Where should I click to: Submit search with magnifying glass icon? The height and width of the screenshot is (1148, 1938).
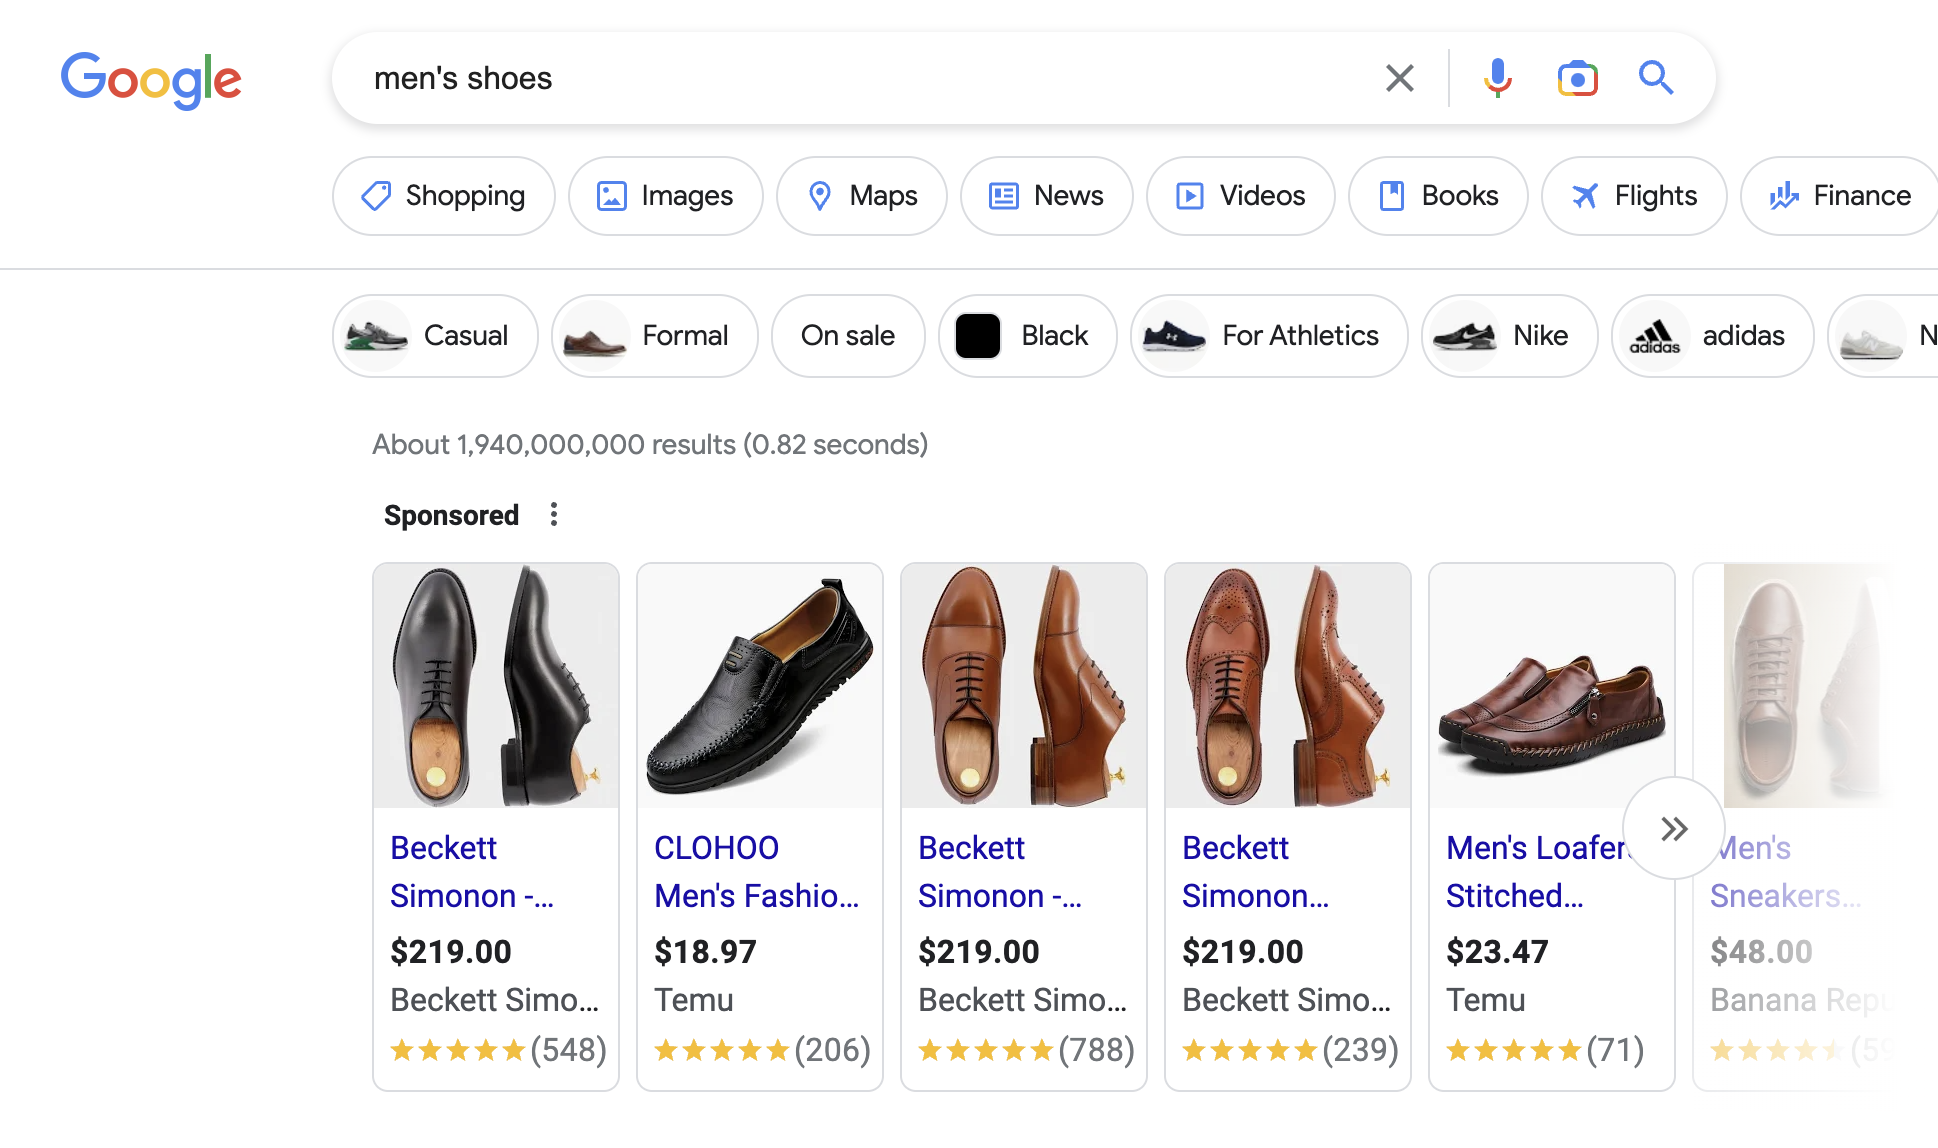point(1656,78)
